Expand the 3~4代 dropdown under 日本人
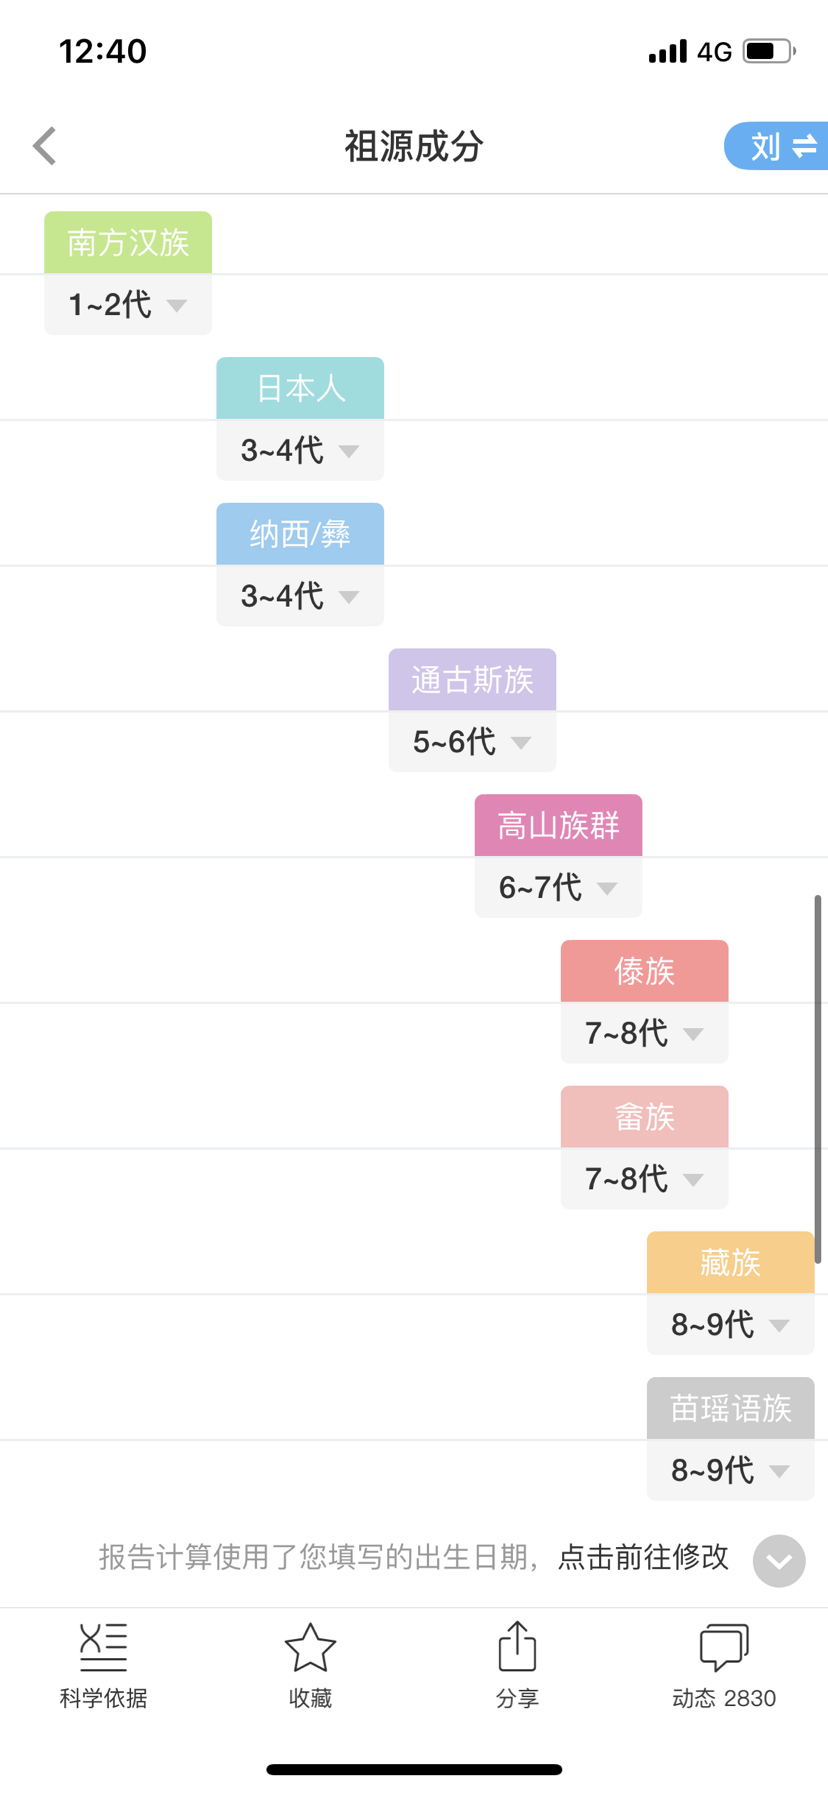Screen dimensions: 828x1793 click(x=300, y=450)
